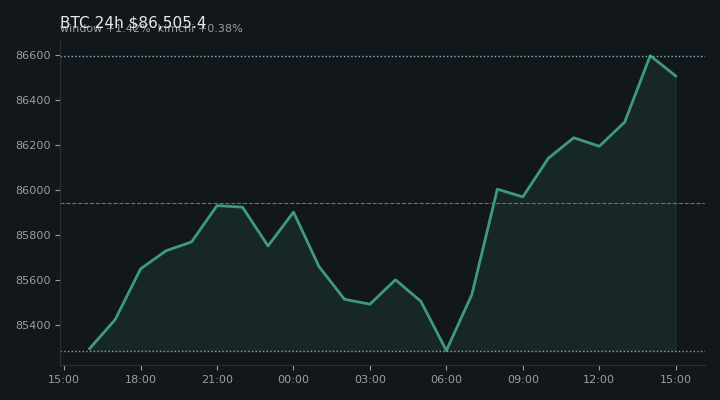Click the 12:00 time axis label
Screen dimensions: 720x400
[x=599, y=379]
